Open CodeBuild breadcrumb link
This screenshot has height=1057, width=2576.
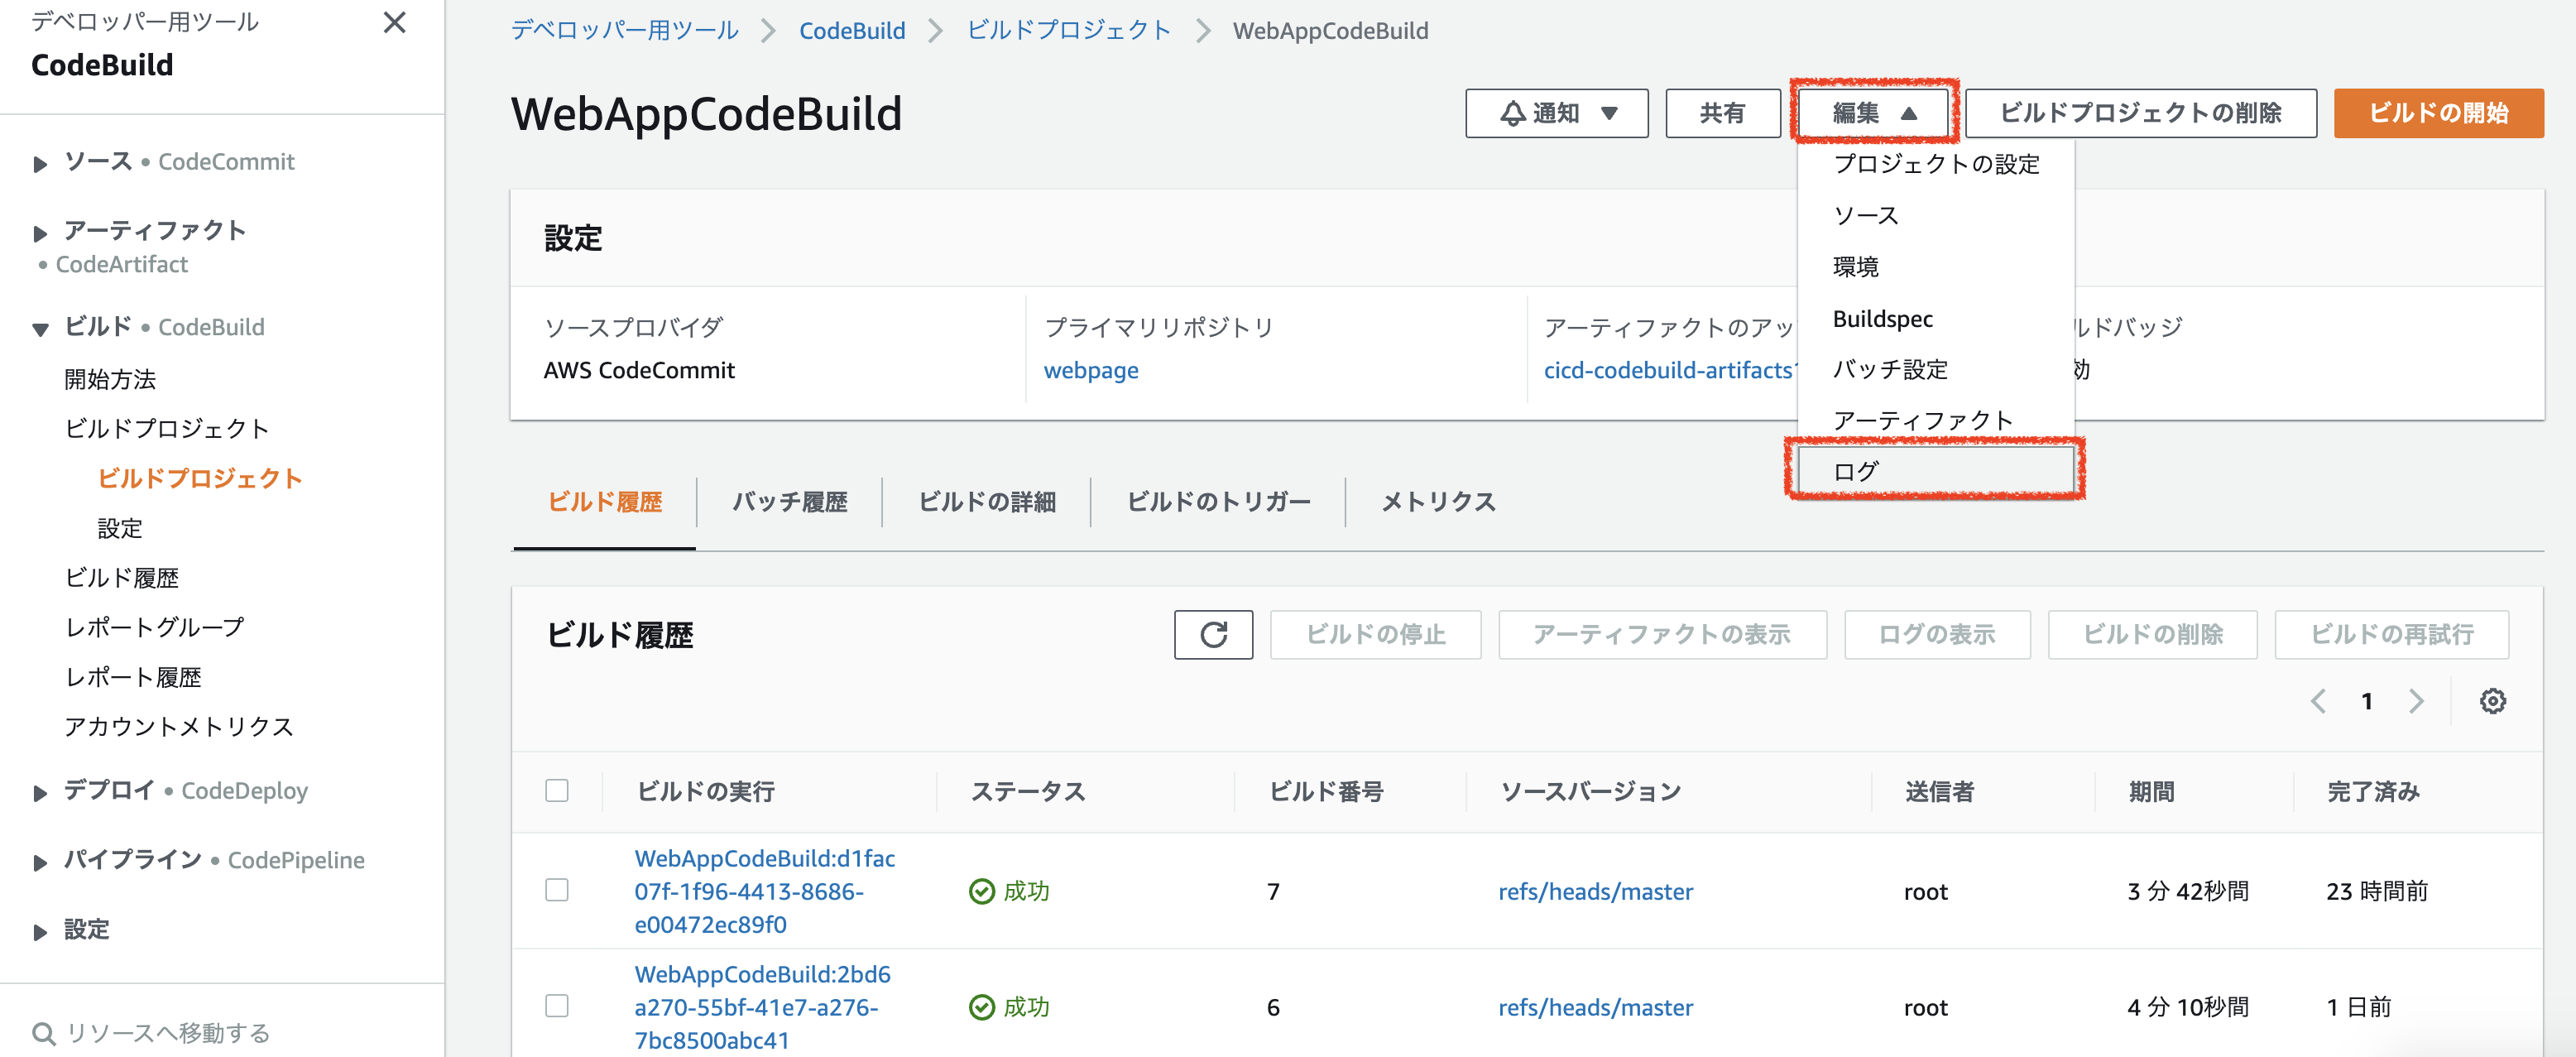[852, 30]
